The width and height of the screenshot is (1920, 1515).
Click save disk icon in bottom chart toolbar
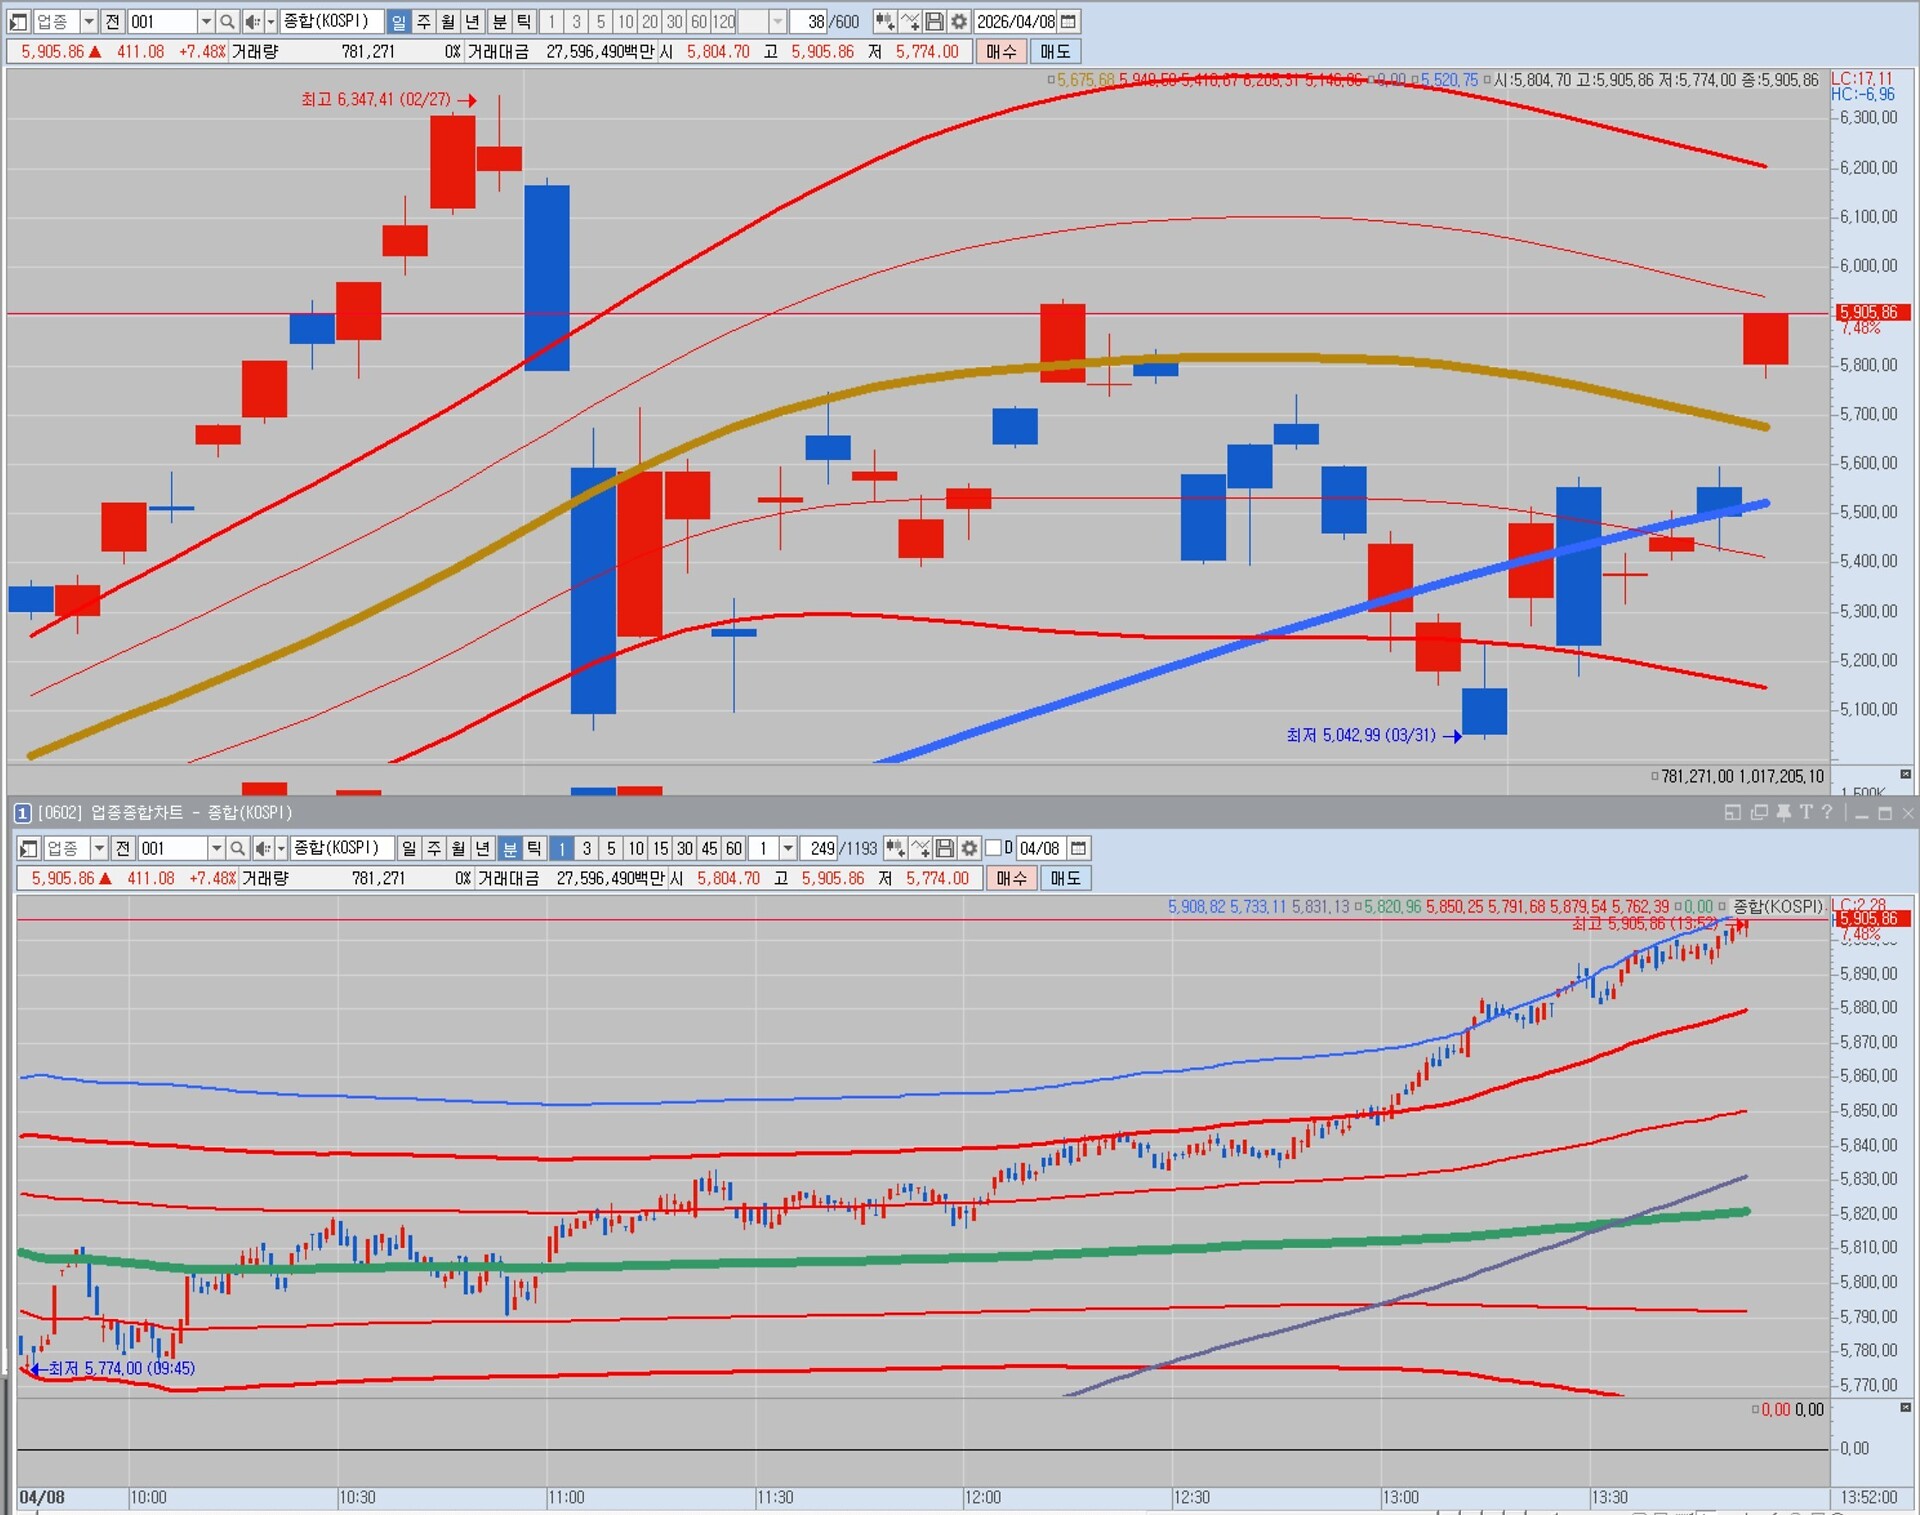coord(944,848)
